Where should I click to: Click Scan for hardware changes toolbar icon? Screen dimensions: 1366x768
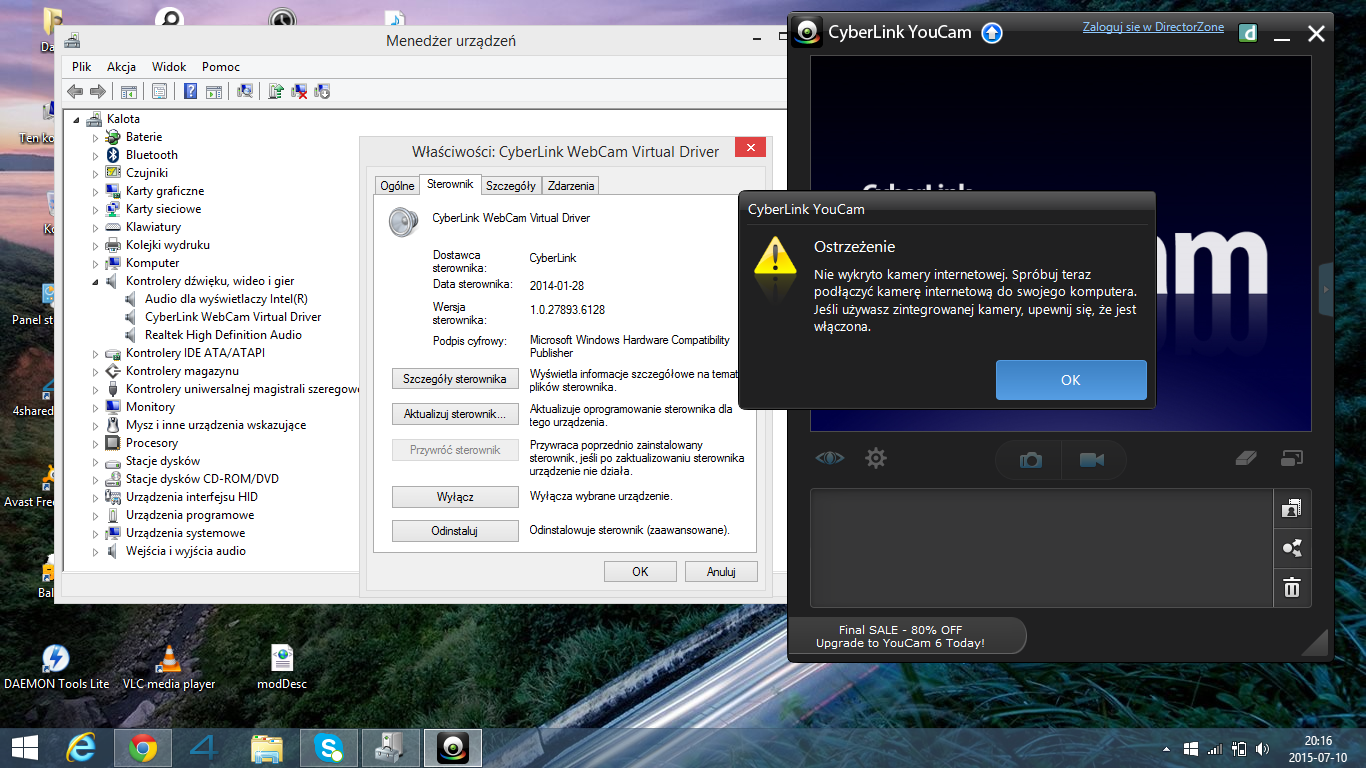point(245,91)
